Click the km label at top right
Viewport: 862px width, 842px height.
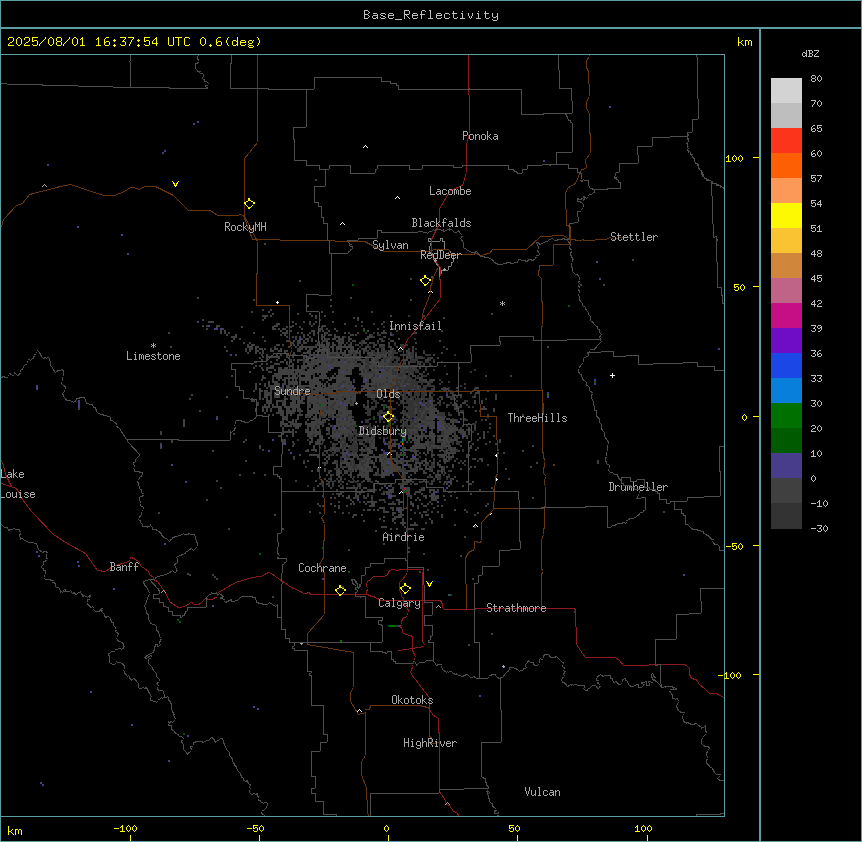click(x=744, y=42)
